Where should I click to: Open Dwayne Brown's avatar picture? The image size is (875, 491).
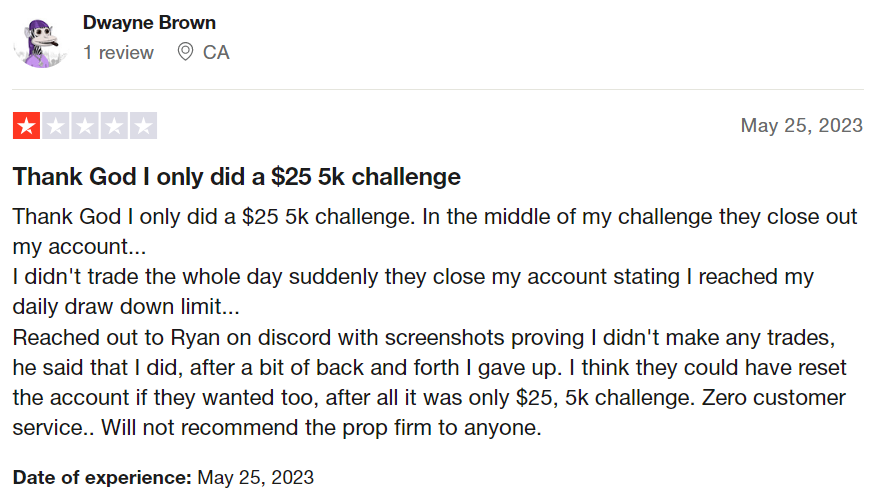click(40, 43)
